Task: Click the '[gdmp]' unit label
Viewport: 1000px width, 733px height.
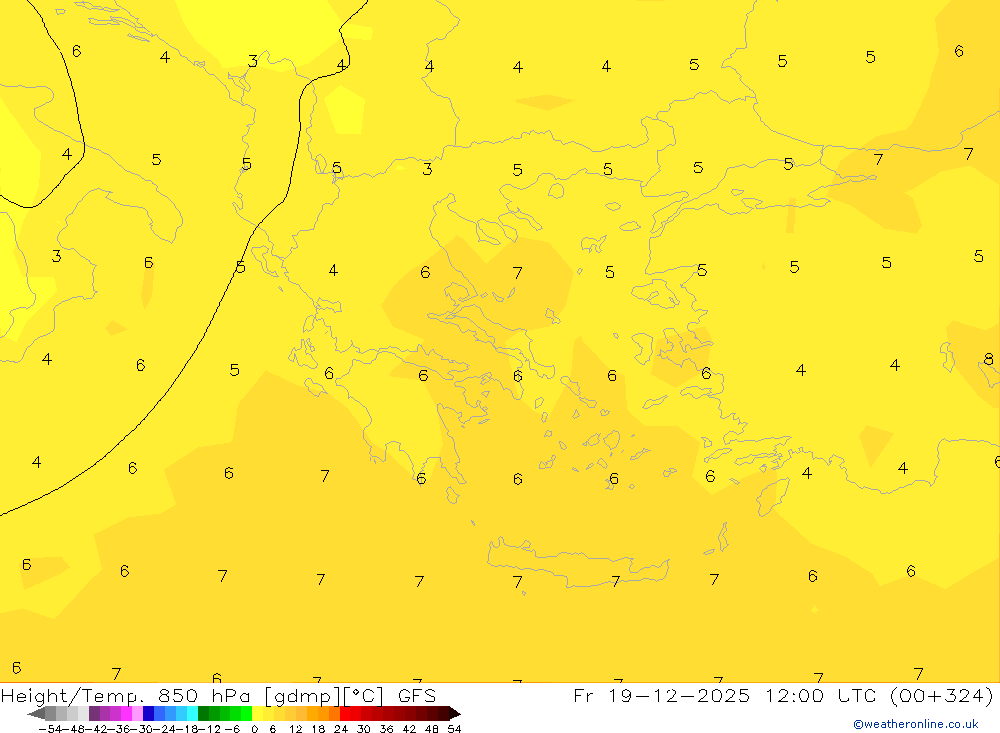Action: click(304, 696)
